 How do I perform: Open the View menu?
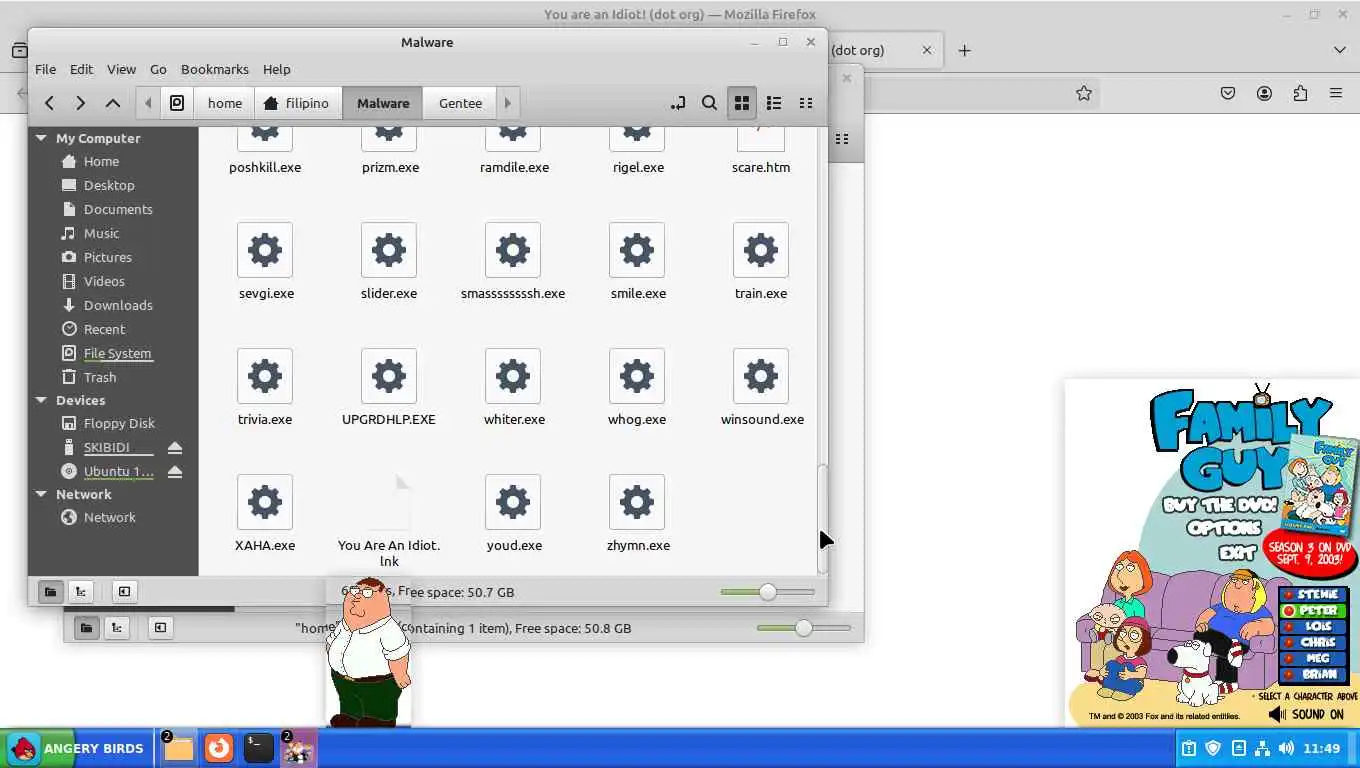click(121, 69)
